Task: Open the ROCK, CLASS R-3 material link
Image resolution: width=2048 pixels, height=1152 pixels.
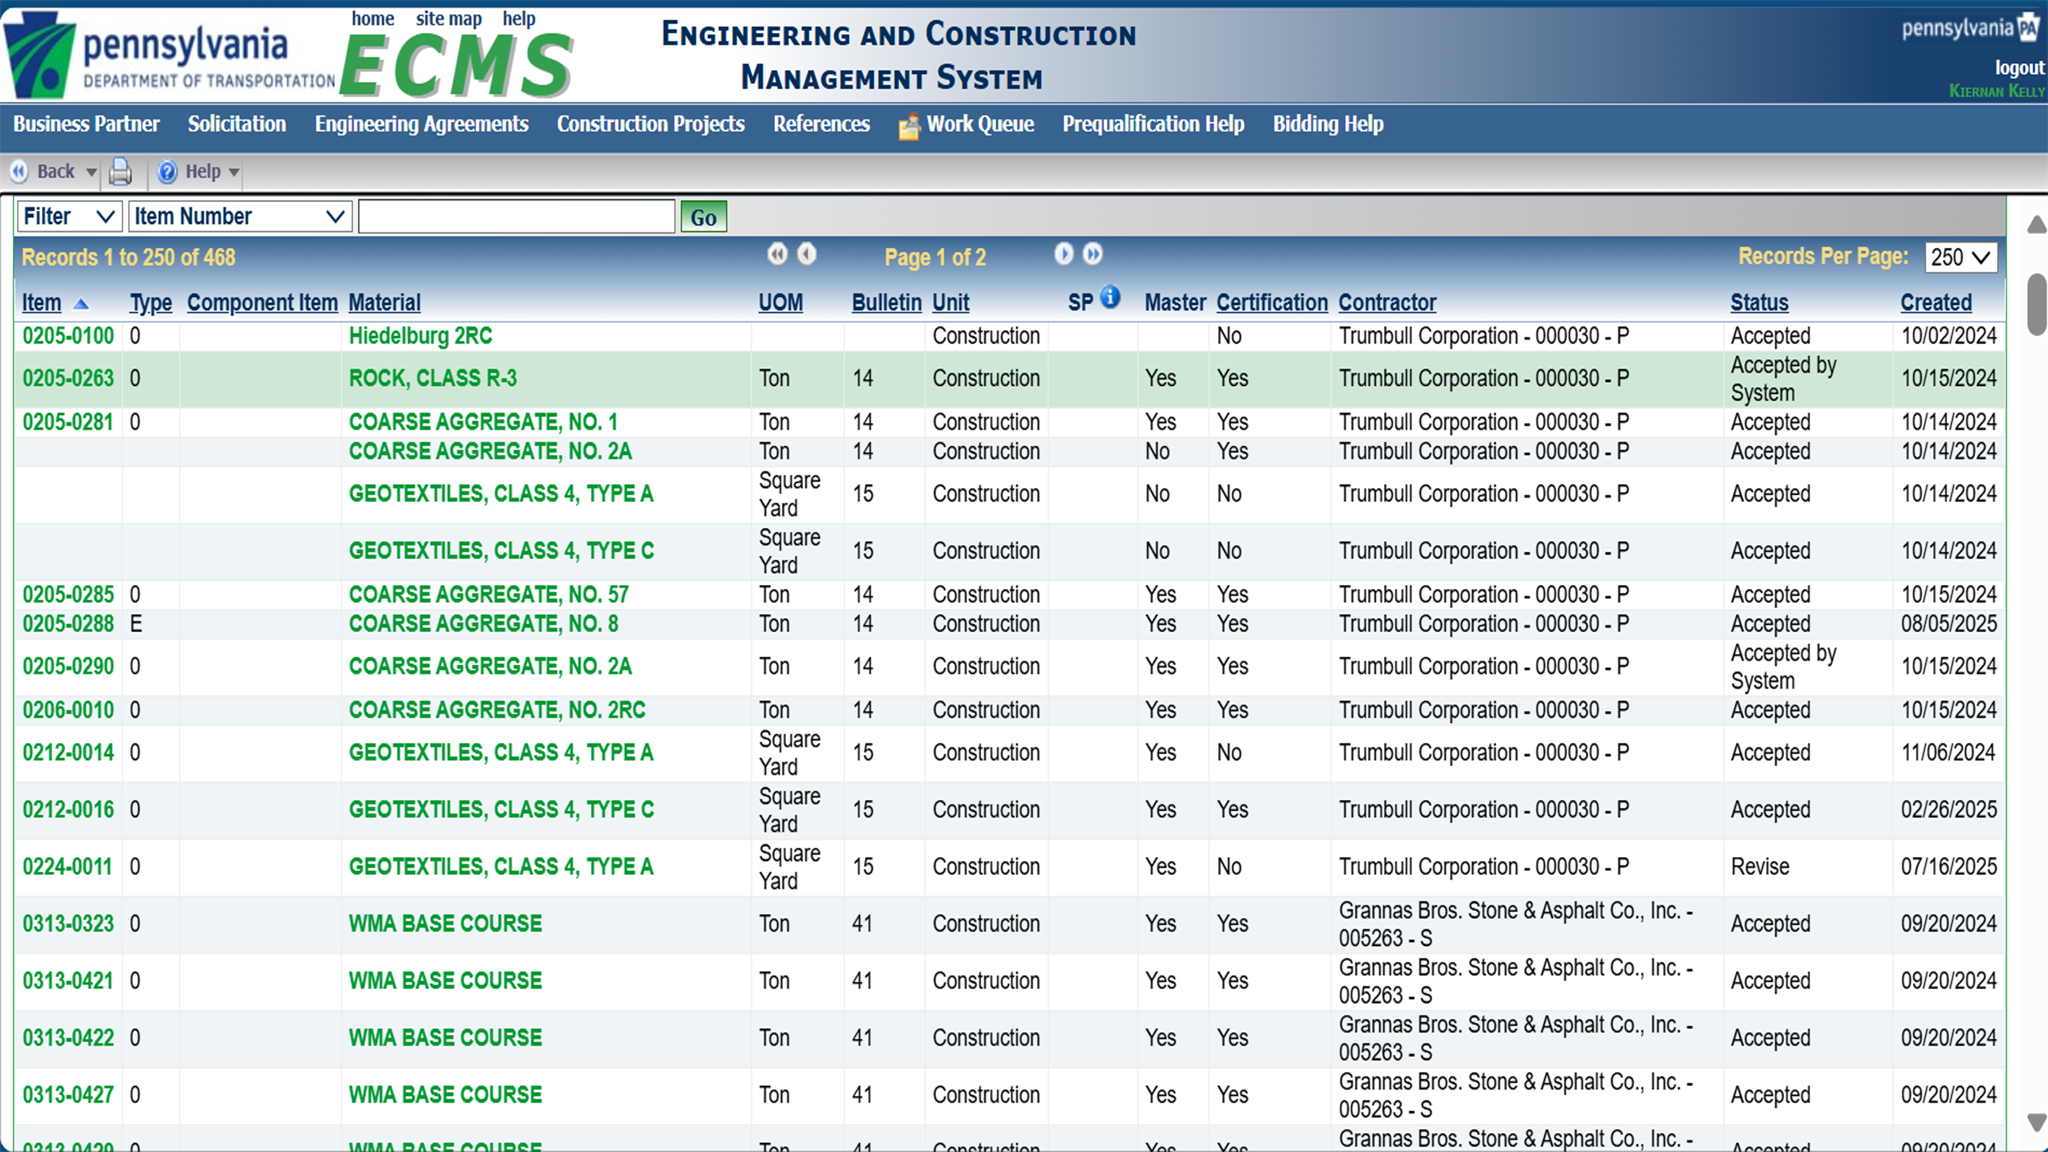Action: 433,379
